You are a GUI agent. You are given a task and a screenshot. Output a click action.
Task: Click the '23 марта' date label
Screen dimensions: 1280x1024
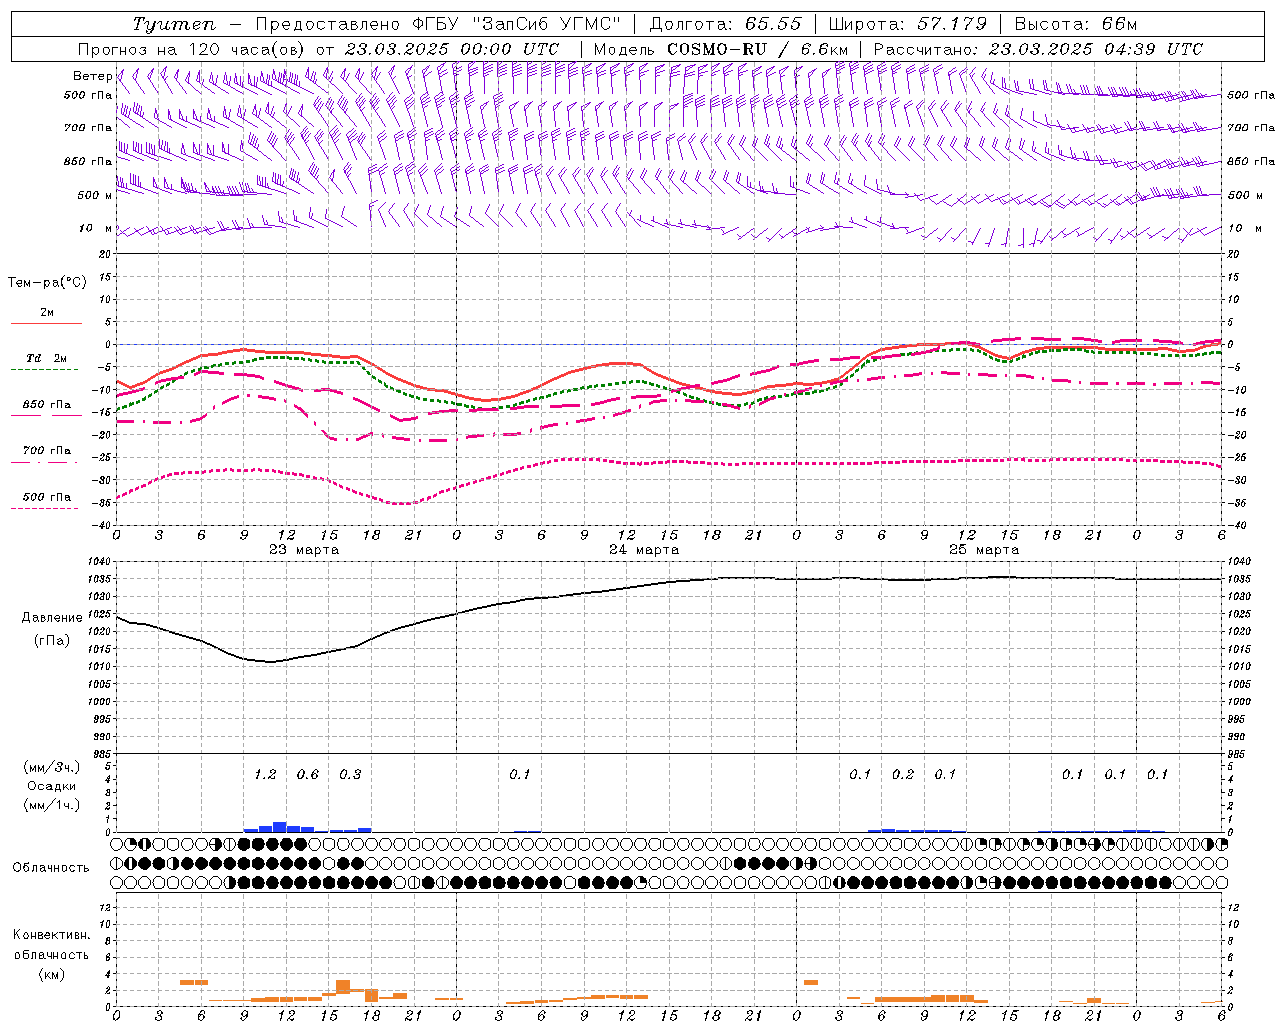pos(304,550)
